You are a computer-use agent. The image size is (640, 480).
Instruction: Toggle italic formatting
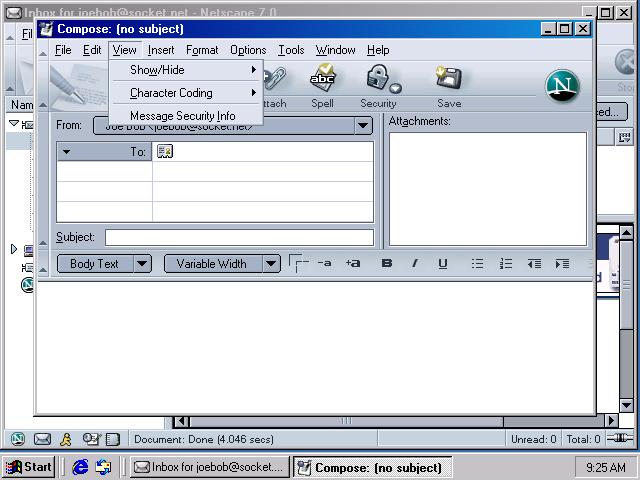coord(415,263)
